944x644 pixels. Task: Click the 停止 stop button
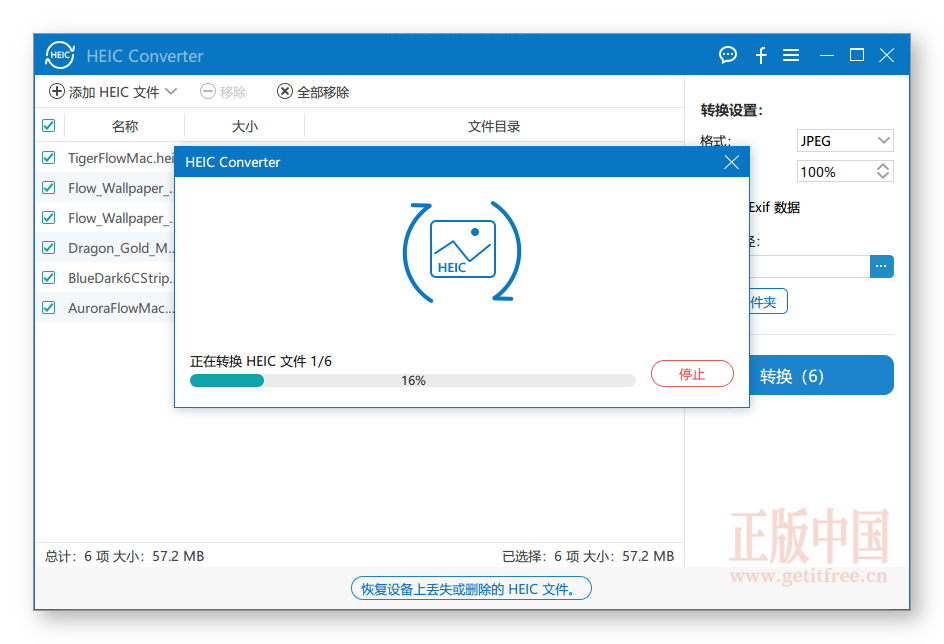point(692,374)
